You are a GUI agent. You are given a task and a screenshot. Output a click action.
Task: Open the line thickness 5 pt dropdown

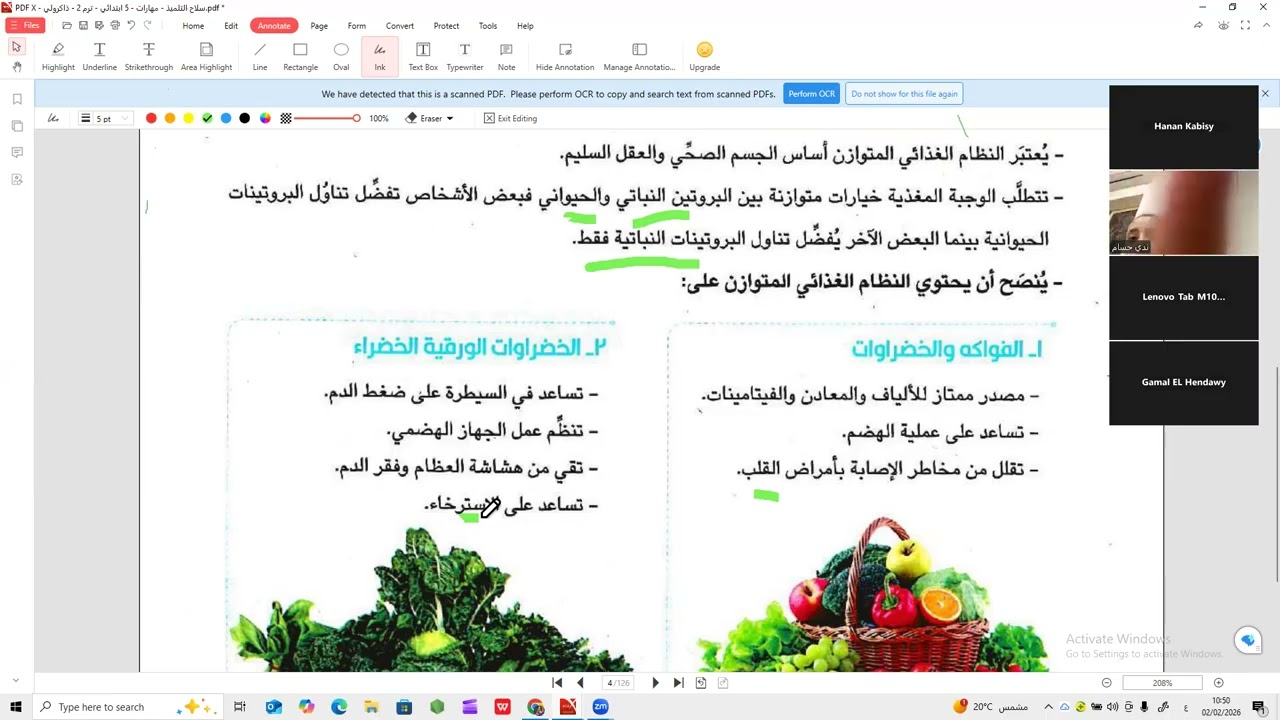click(106, 118)
